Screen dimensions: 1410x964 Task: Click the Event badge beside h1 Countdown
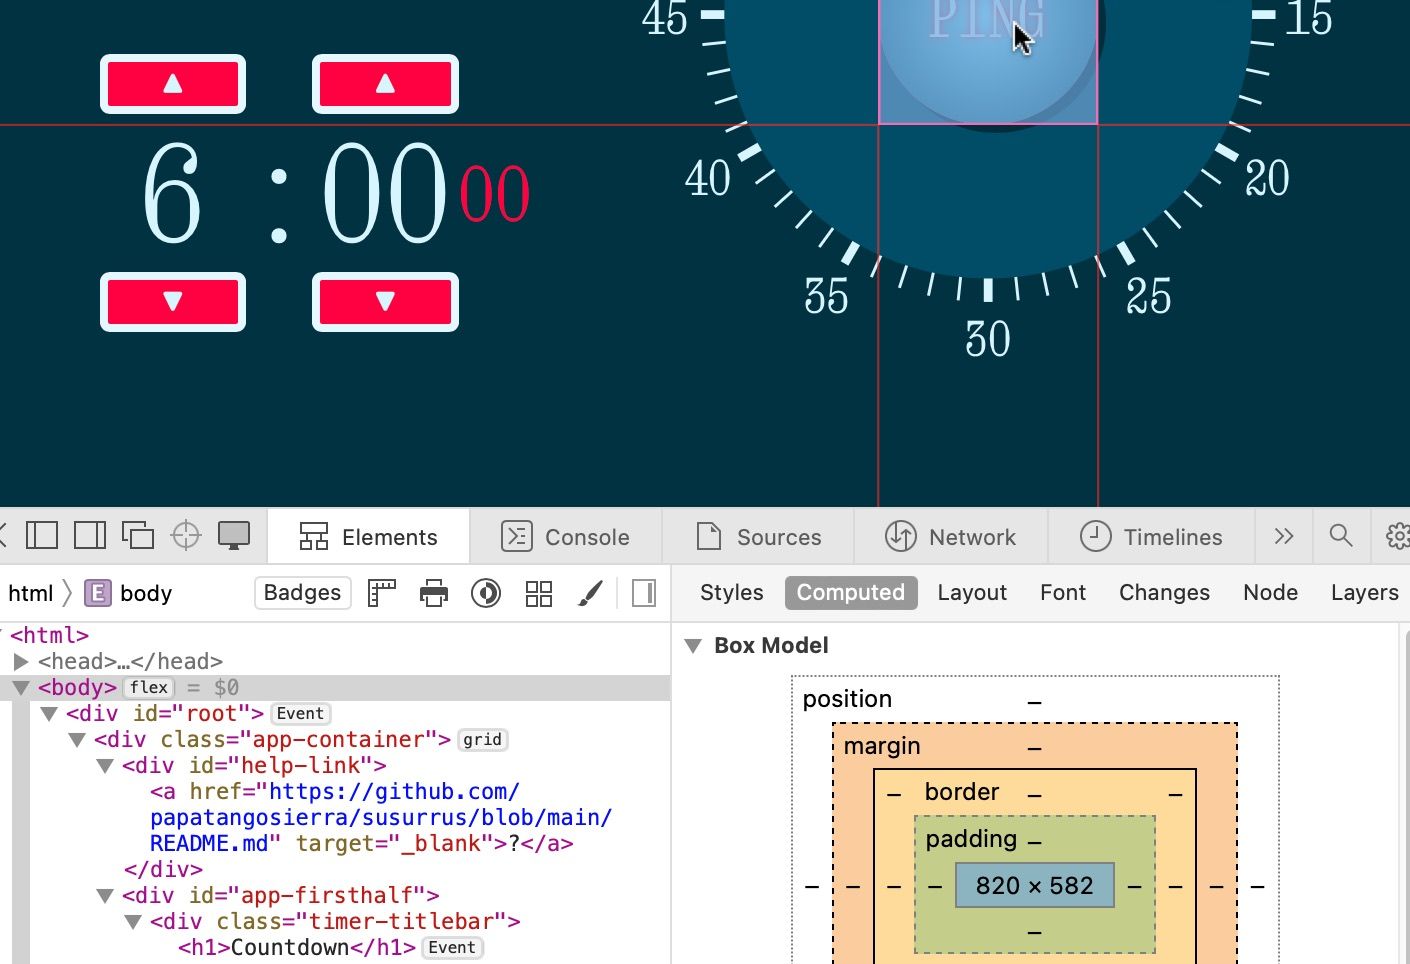pos(452,948)
